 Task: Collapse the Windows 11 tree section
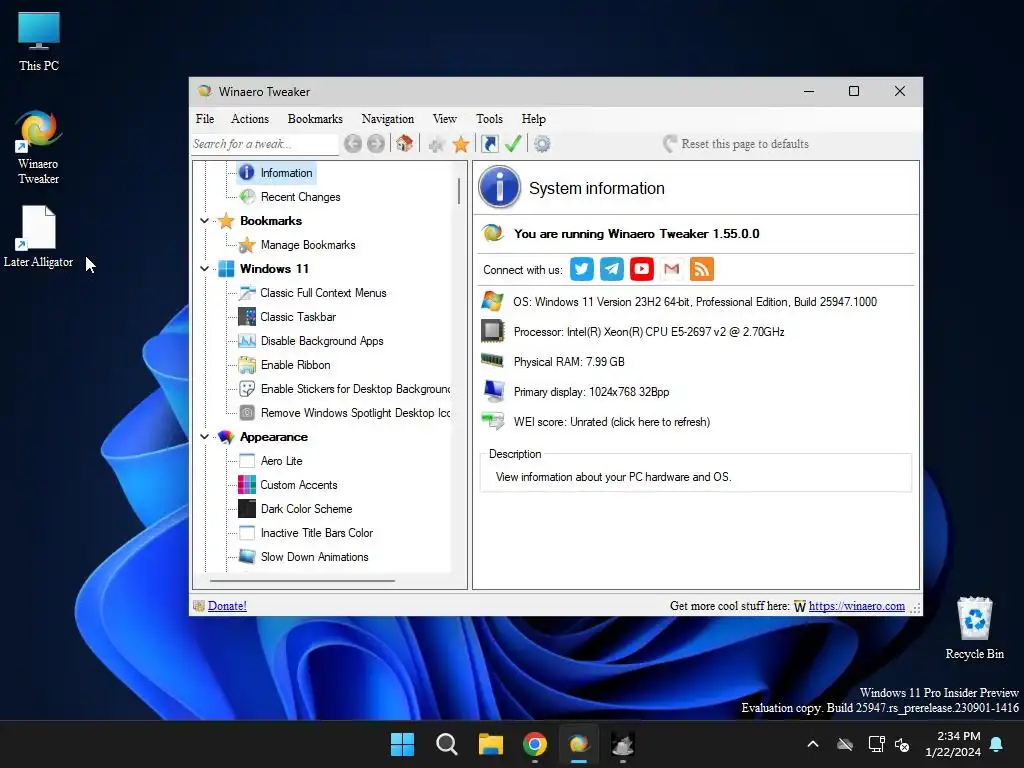(204, 268)
